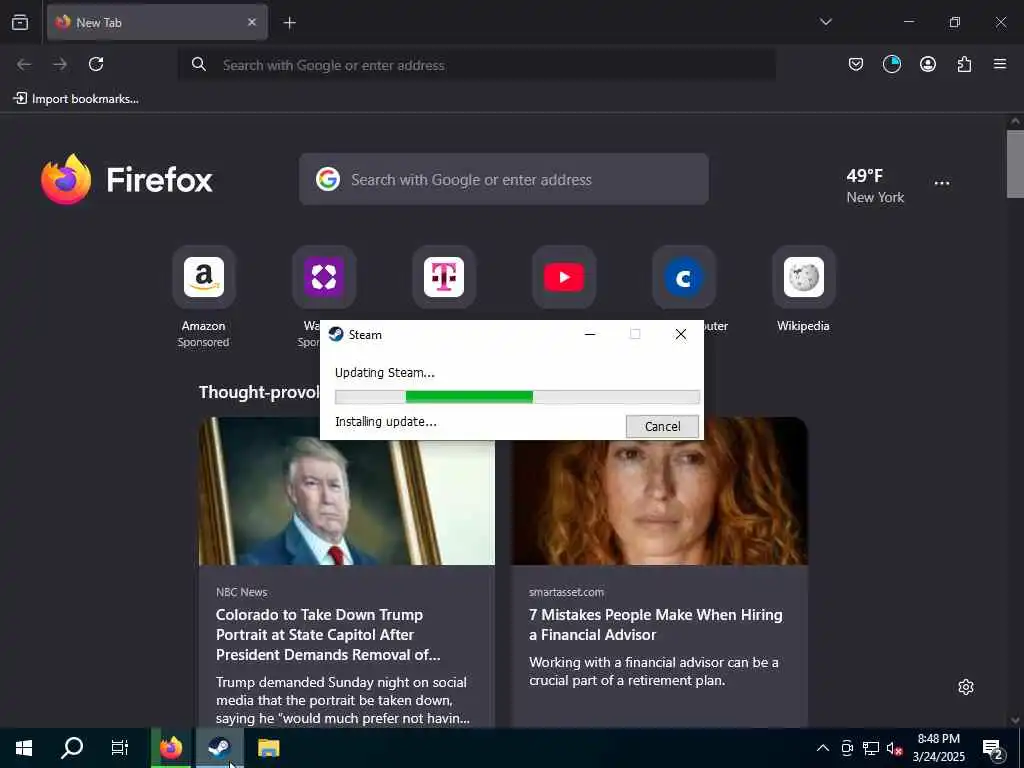Minimize the Steam updater dialog
The height and width of the screenshot is (768, 1024).
point(590,334)
